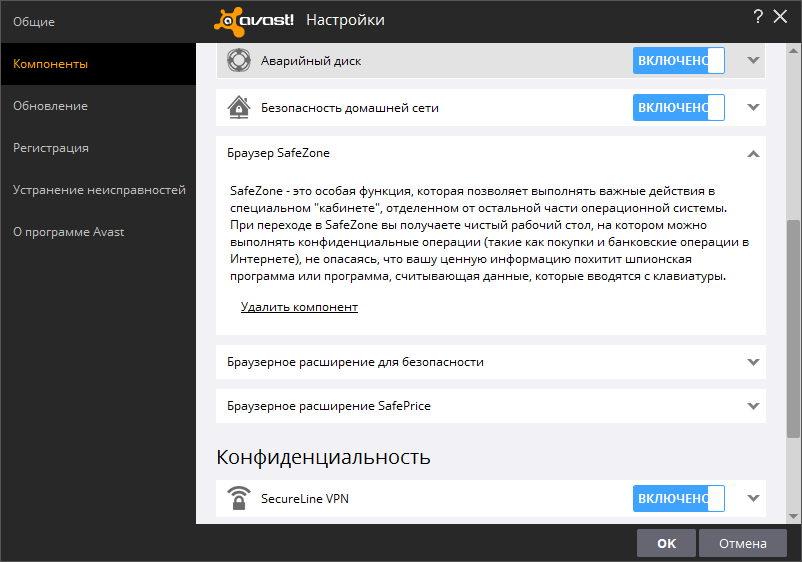Open the Регистрация tab
The height and width of the screenshot is (562, 802).
click(98, 148)
